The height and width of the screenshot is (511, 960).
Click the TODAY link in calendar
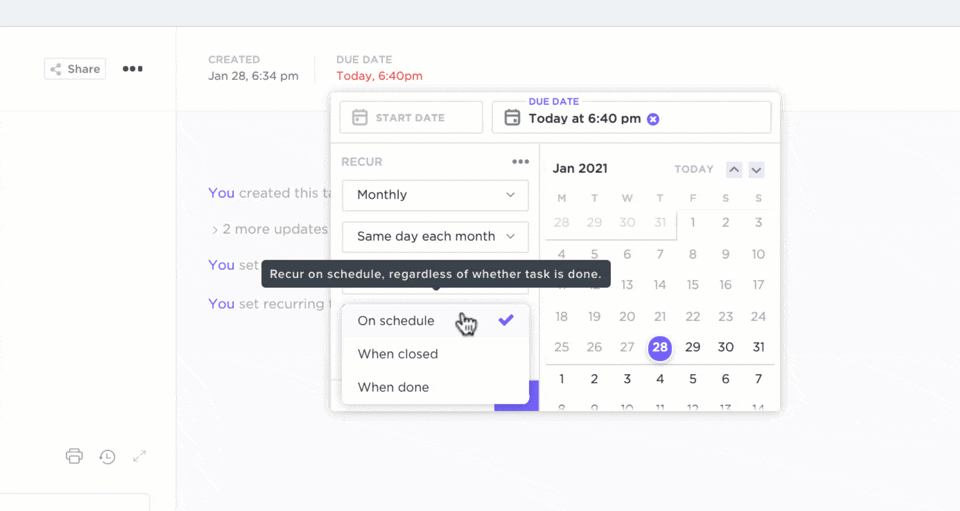[x=694, y=170]
